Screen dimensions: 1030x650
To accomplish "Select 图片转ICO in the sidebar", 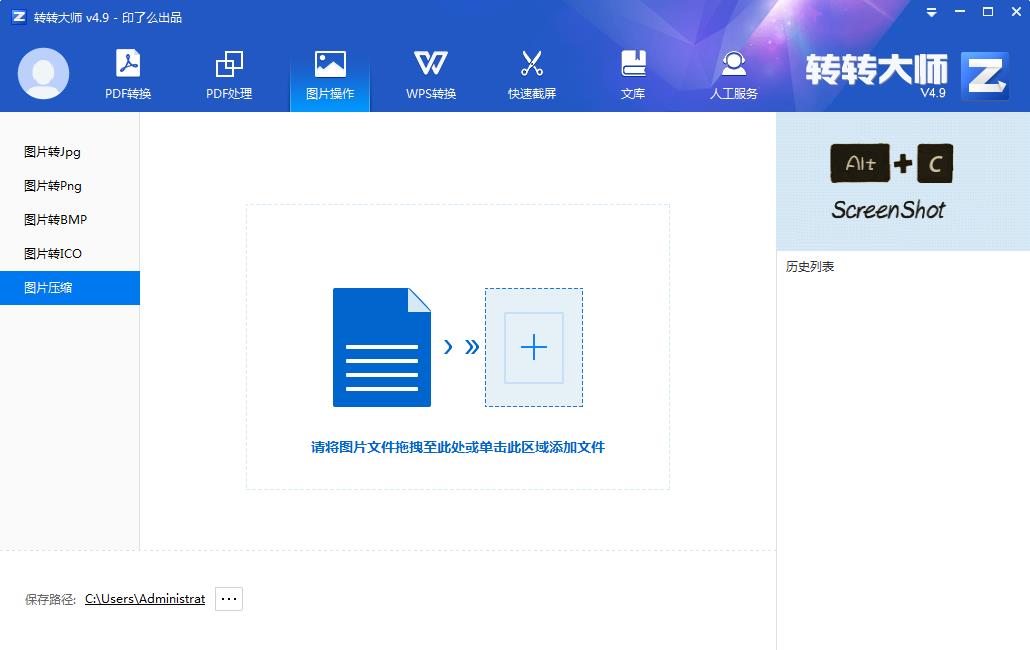I will [52, 254].
